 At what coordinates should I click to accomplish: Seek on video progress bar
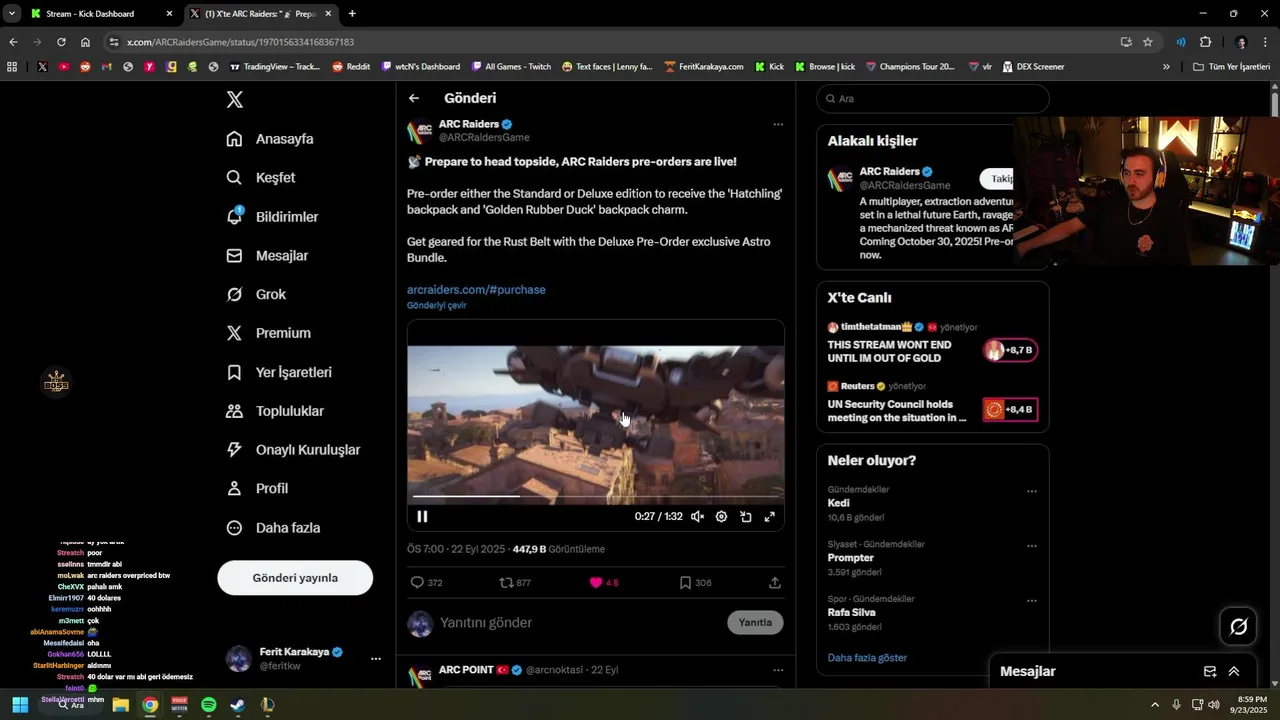[x=596, y=496]
